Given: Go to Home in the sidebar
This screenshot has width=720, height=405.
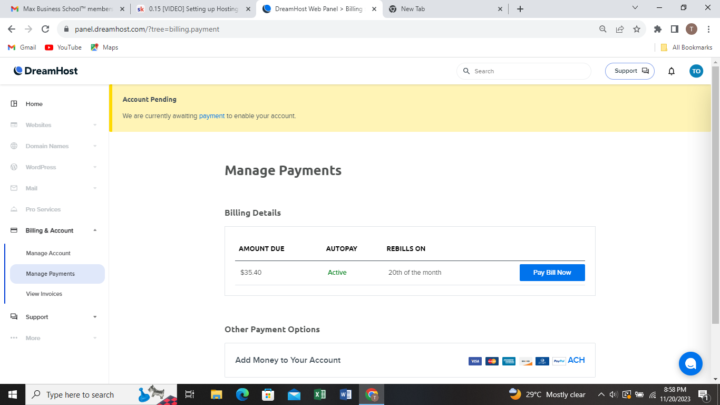Looking at the screenshot, I should point(34,104).
